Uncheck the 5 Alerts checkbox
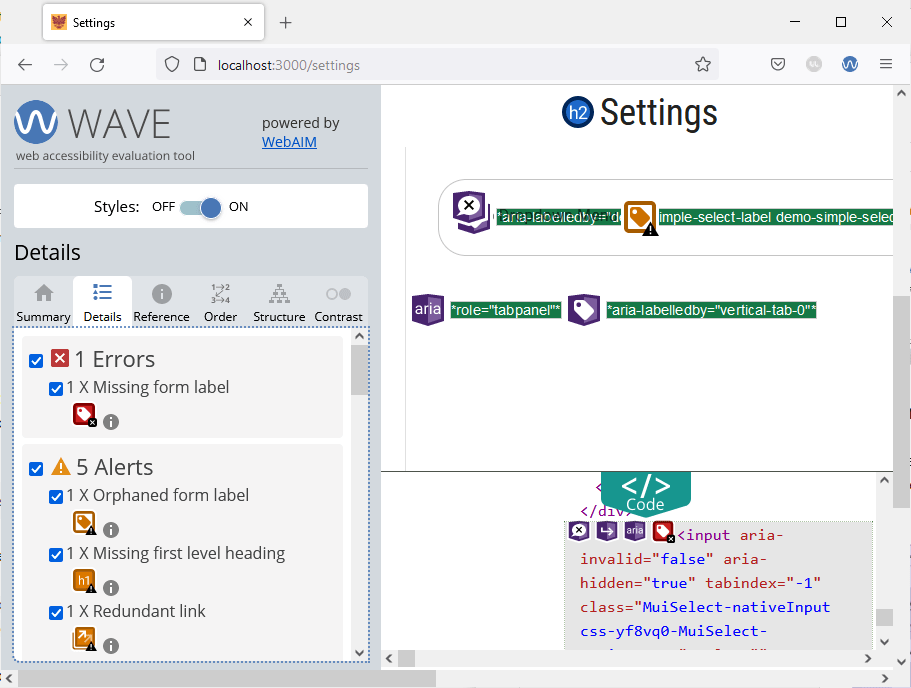This screenshot has height=688, width=911. click(36, 469)
